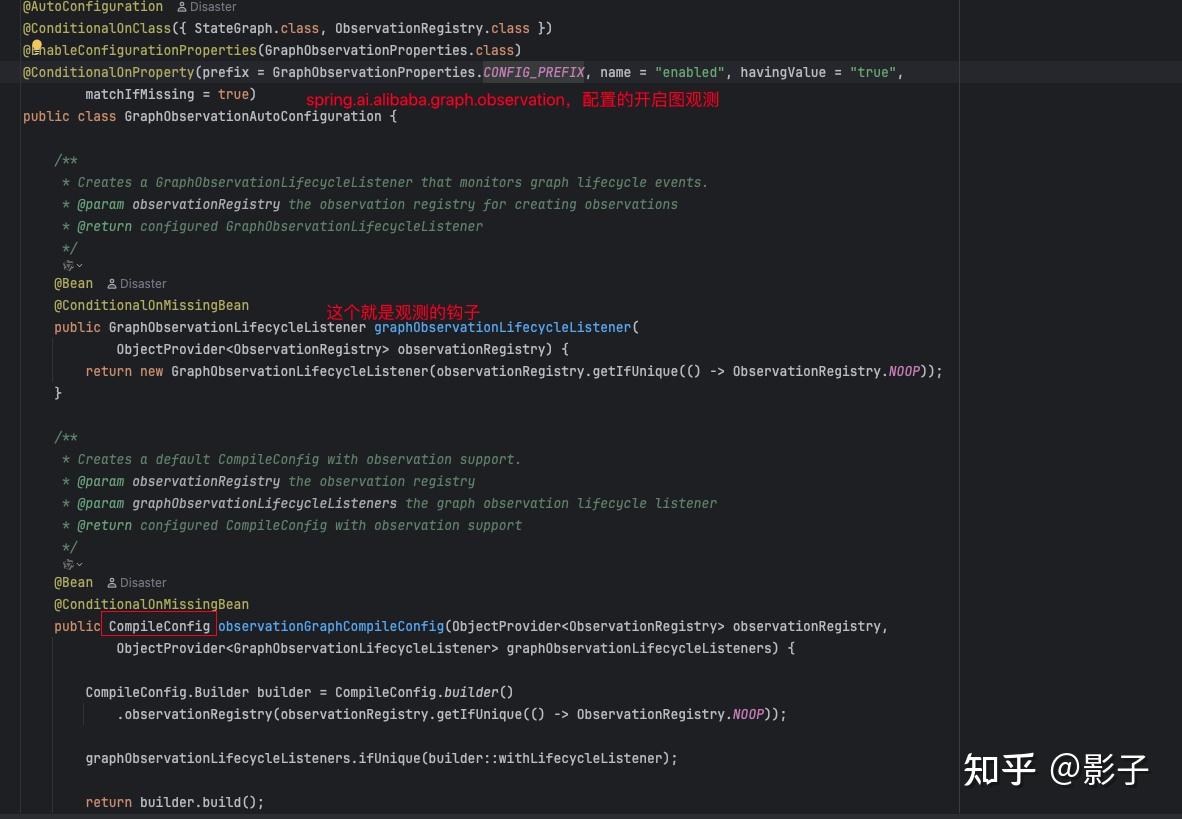Screen dimensions: 1182x819
Task: Click the red-boxed CompileConfig highlight marker
Action: click(159, 625)
